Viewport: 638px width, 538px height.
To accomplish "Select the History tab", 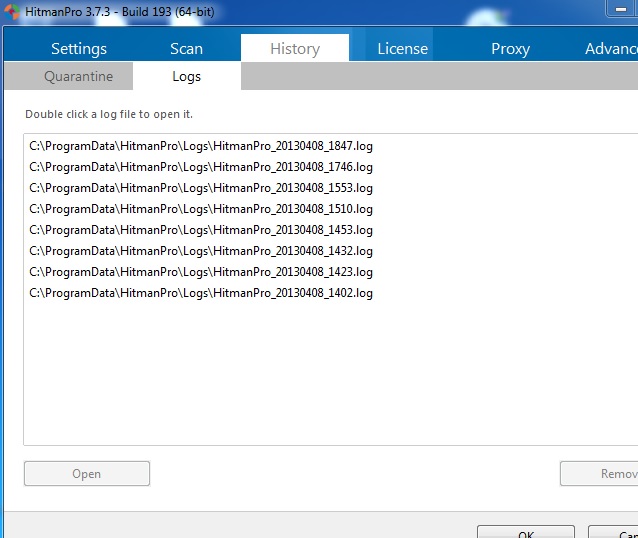I will click(x=295, y=48).
